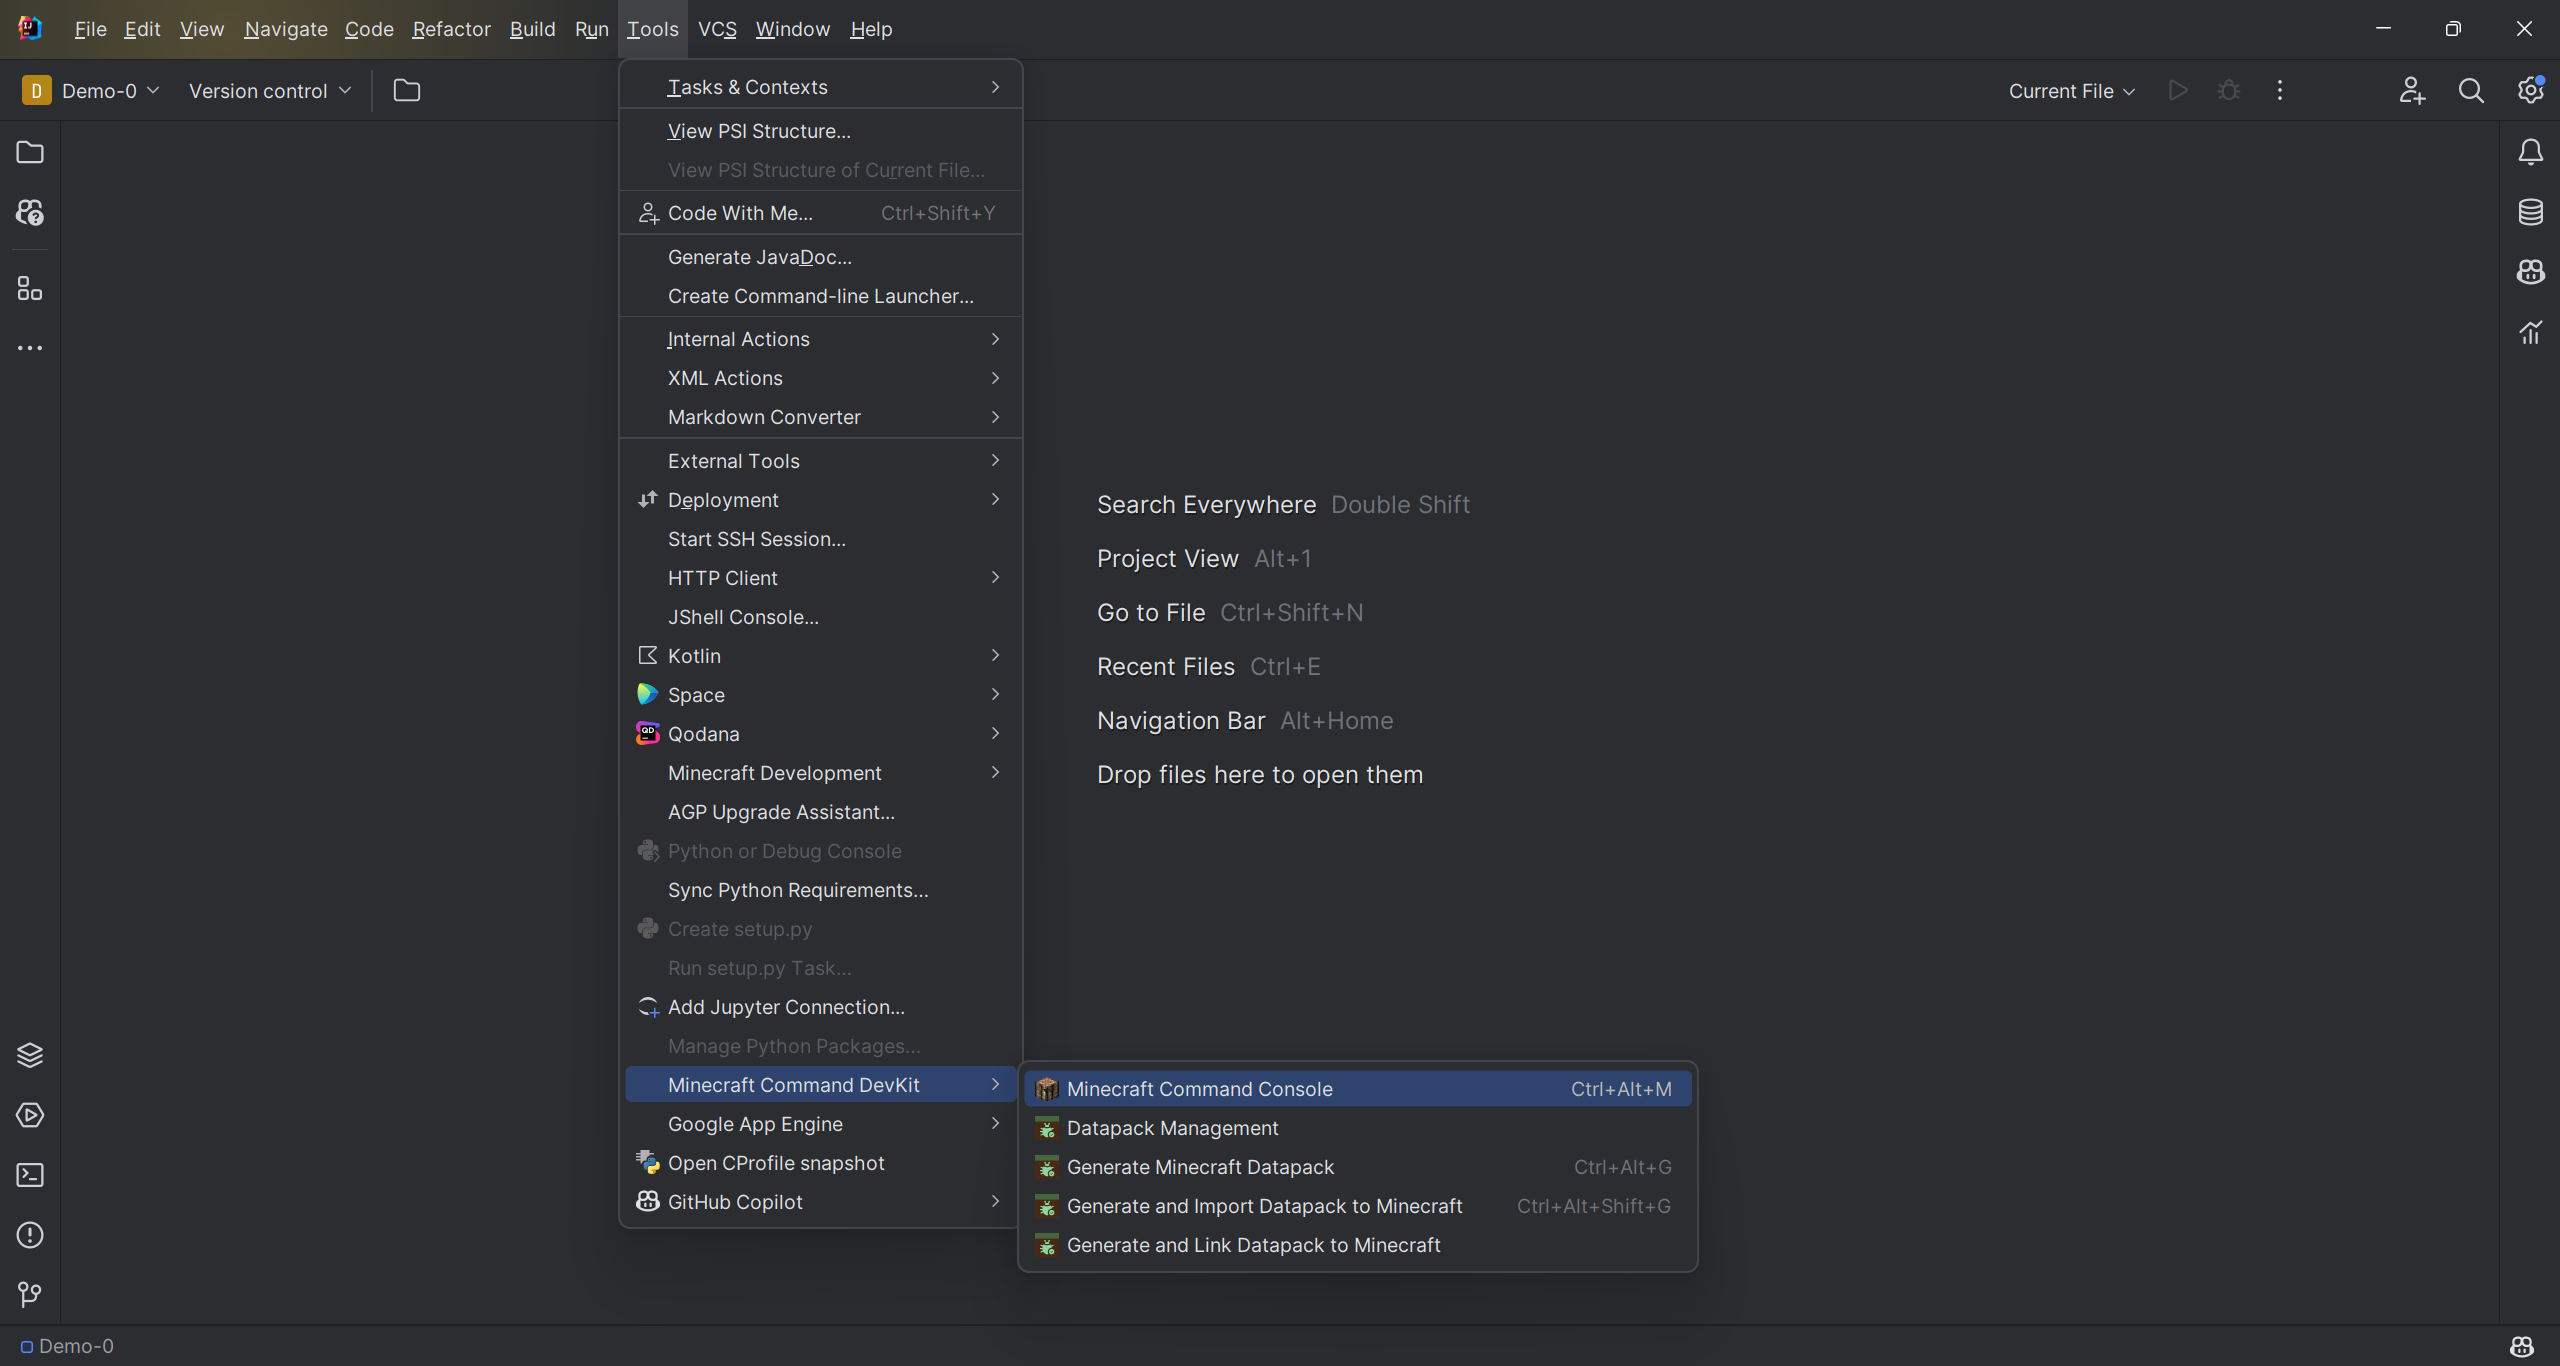
Task: Open the Version control dropdown
Action: click(270, 91)
